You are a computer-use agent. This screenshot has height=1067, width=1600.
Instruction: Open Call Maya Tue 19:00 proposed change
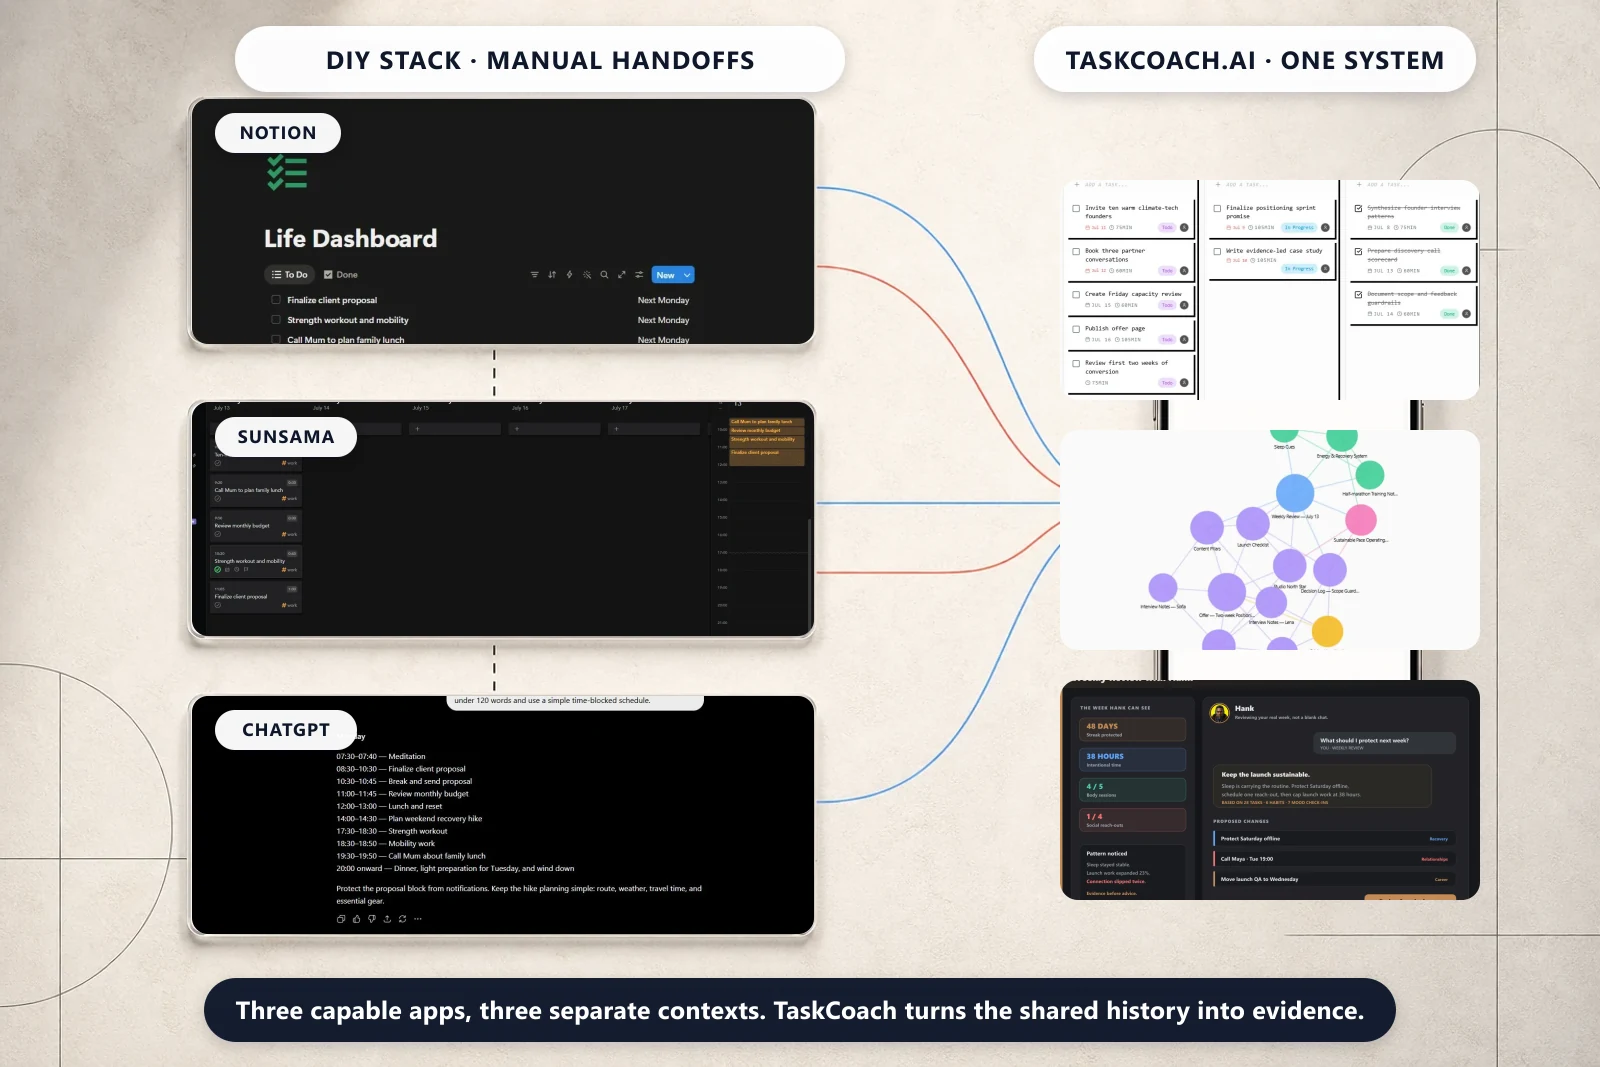[1333, 859]
